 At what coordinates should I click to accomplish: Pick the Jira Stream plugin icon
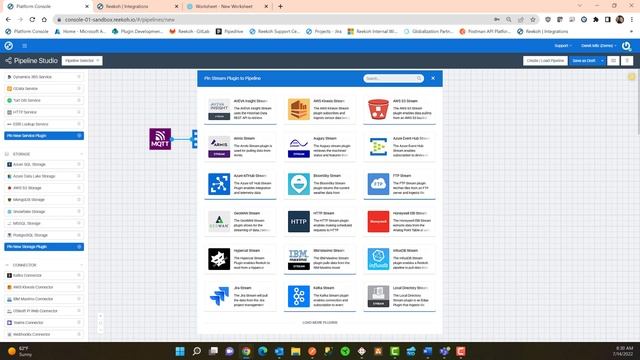click(x=219, y=296)
